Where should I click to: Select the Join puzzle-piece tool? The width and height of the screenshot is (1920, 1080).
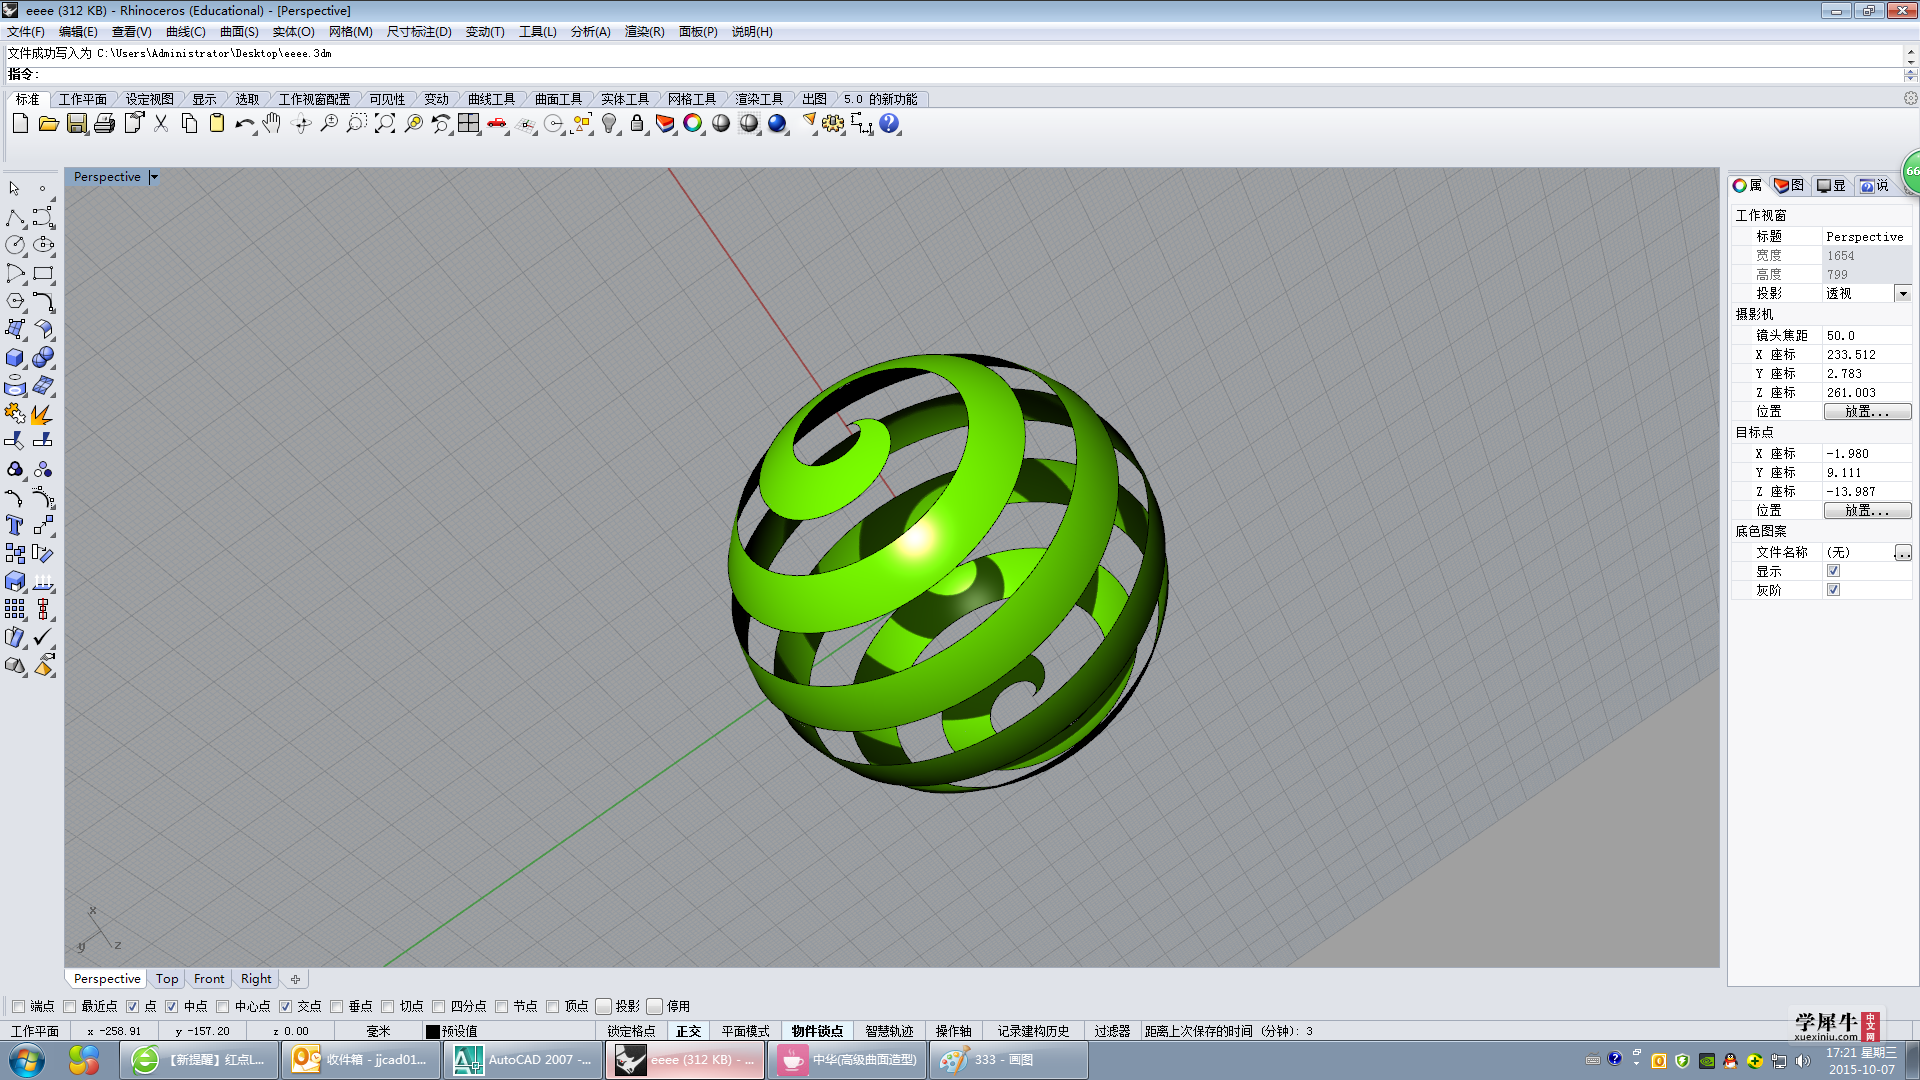(15, 413)
